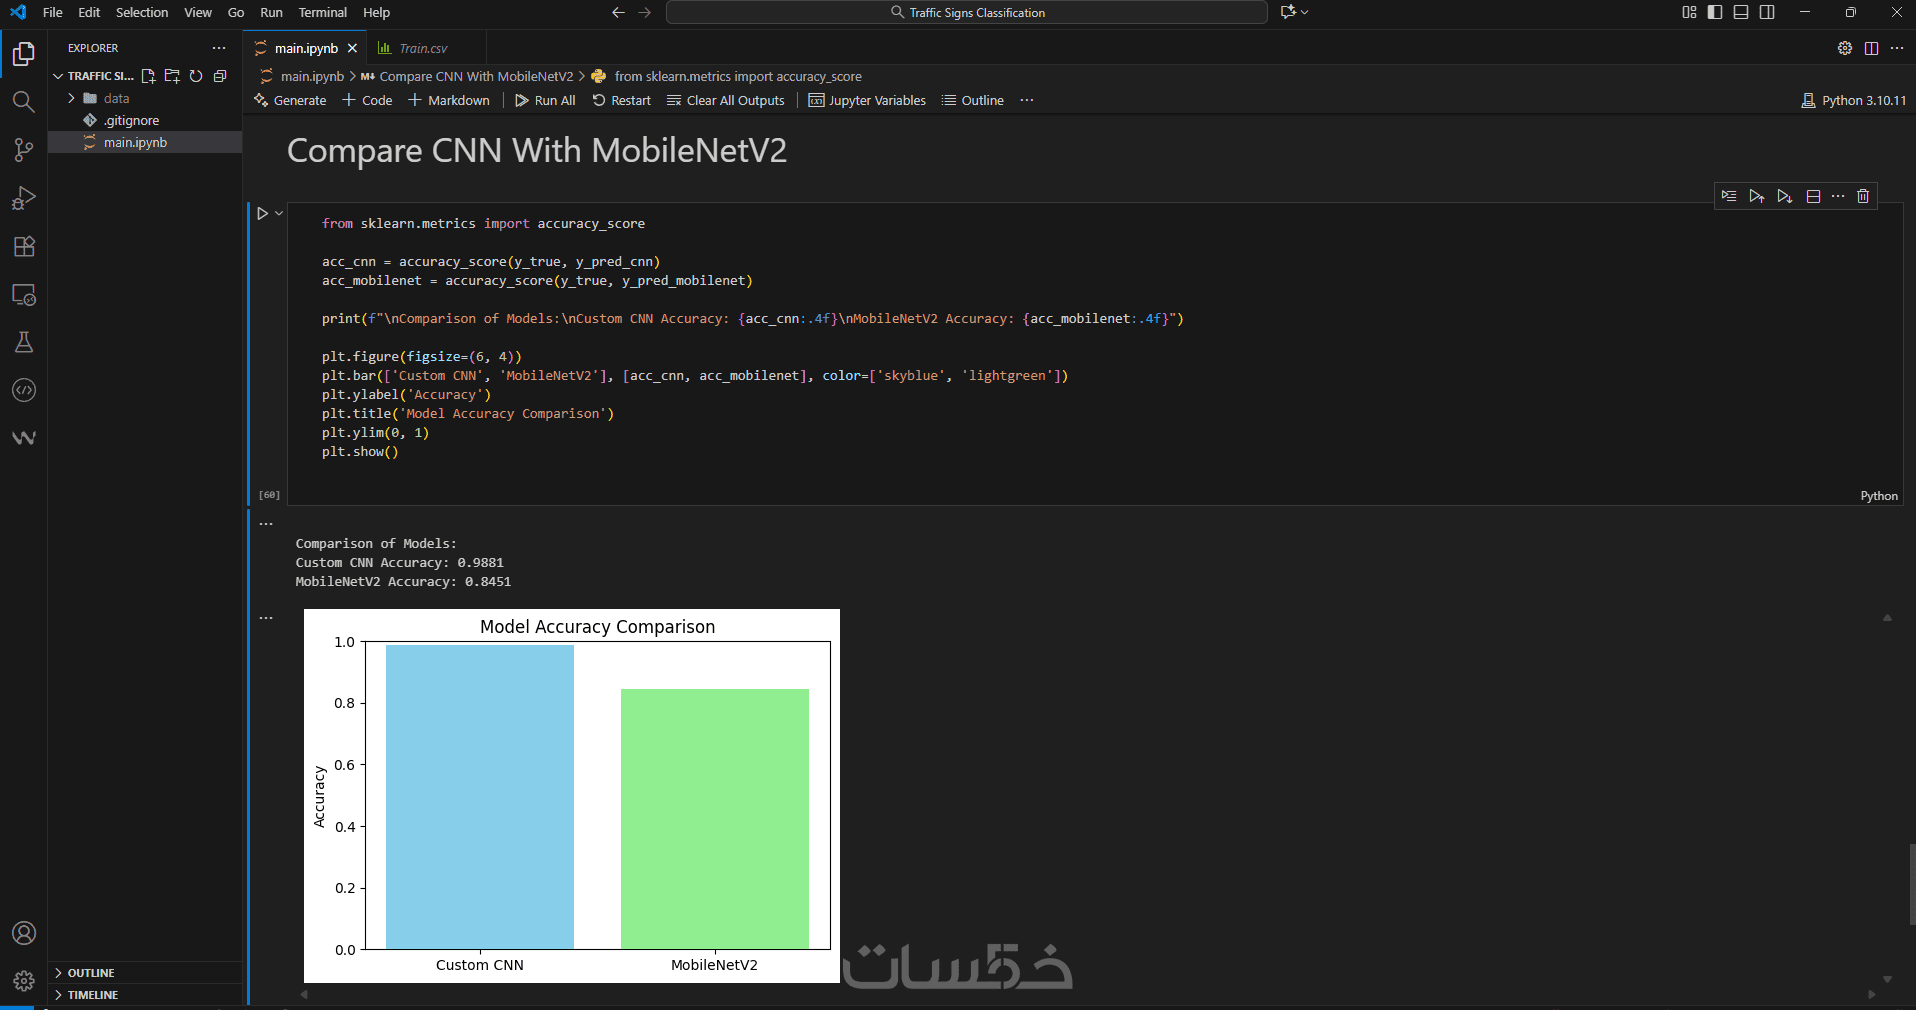Screen dimensions: 1916x1010
Task: Open the Terminal menu
Action: (x=323, y=12)
